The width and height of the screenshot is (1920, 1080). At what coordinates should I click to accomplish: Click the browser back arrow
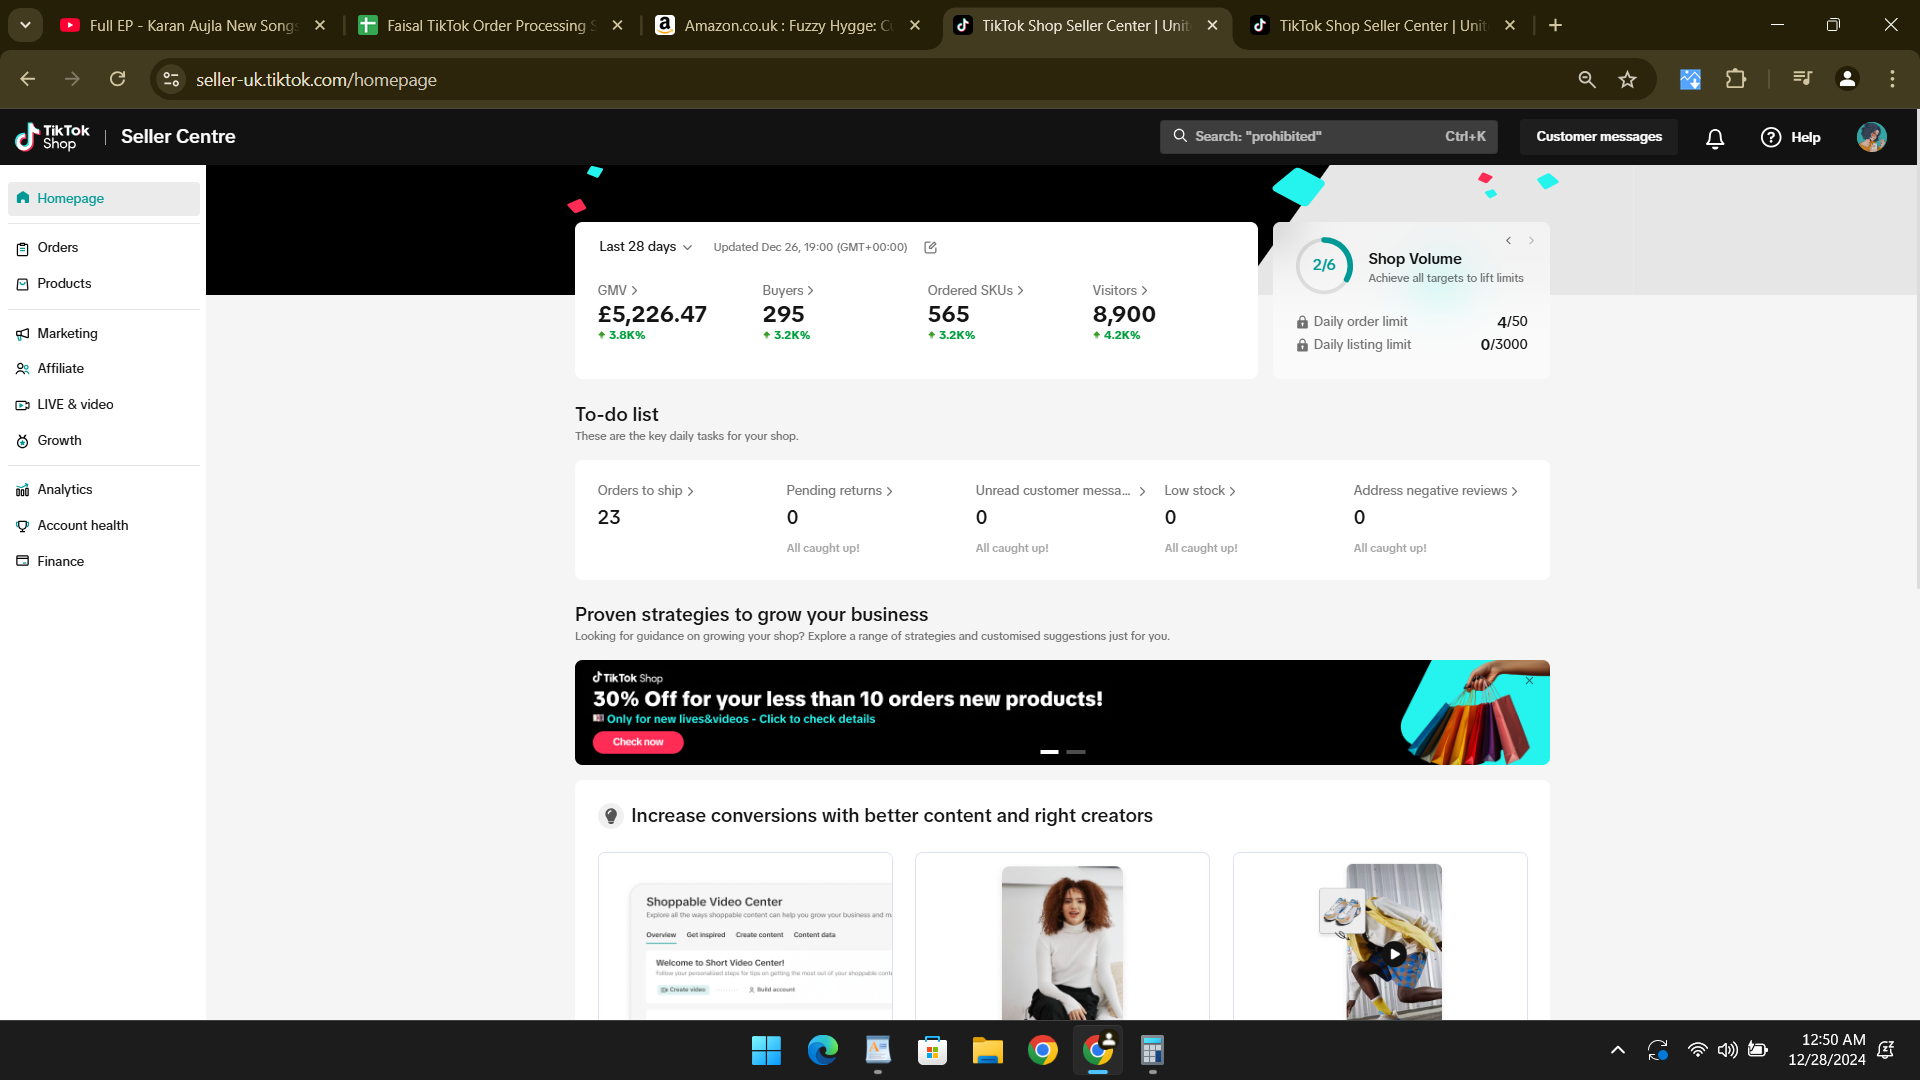28,79
